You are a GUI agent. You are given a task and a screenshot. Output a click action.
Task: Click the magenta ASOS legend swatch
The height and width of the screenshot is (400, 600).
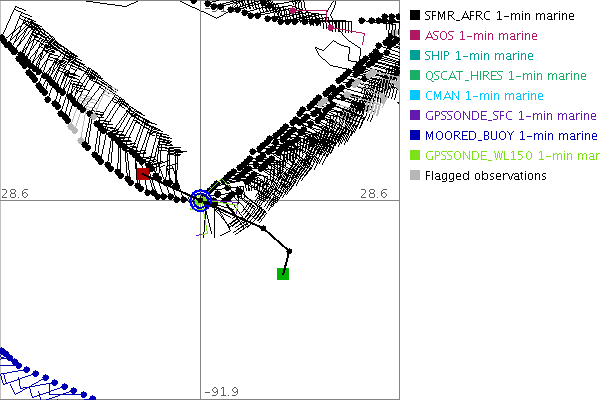415,36
